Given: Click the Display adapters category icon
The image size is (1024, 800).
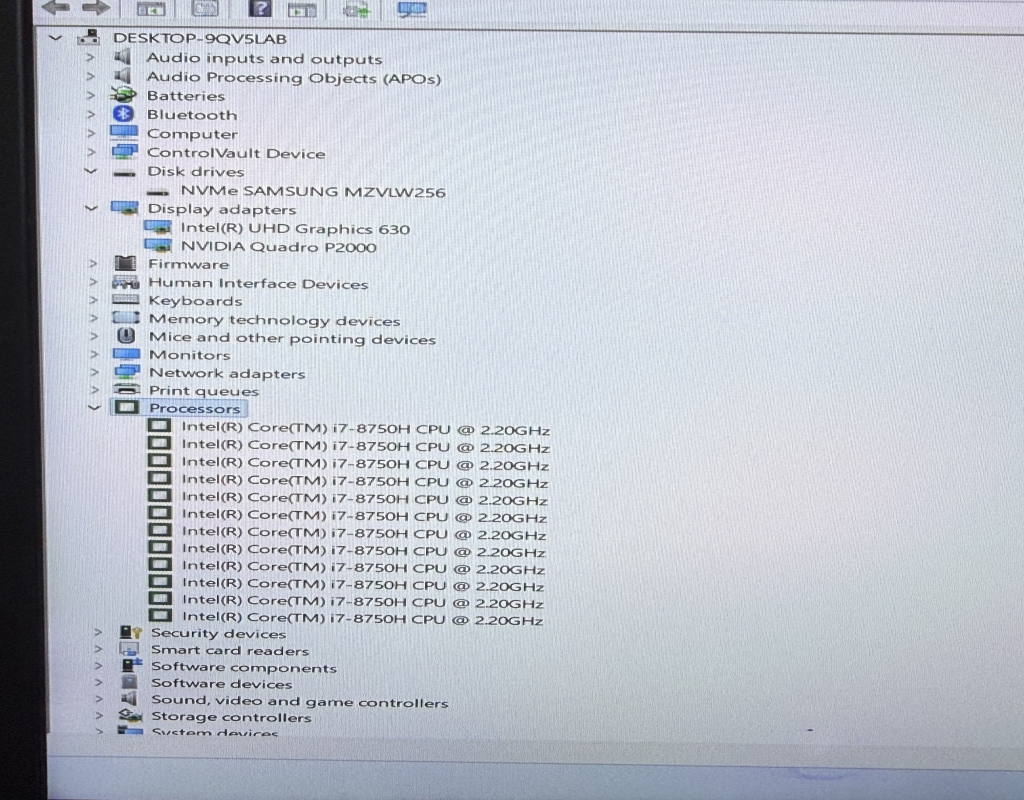Looking at the screenshot, I should click(124, 208).
